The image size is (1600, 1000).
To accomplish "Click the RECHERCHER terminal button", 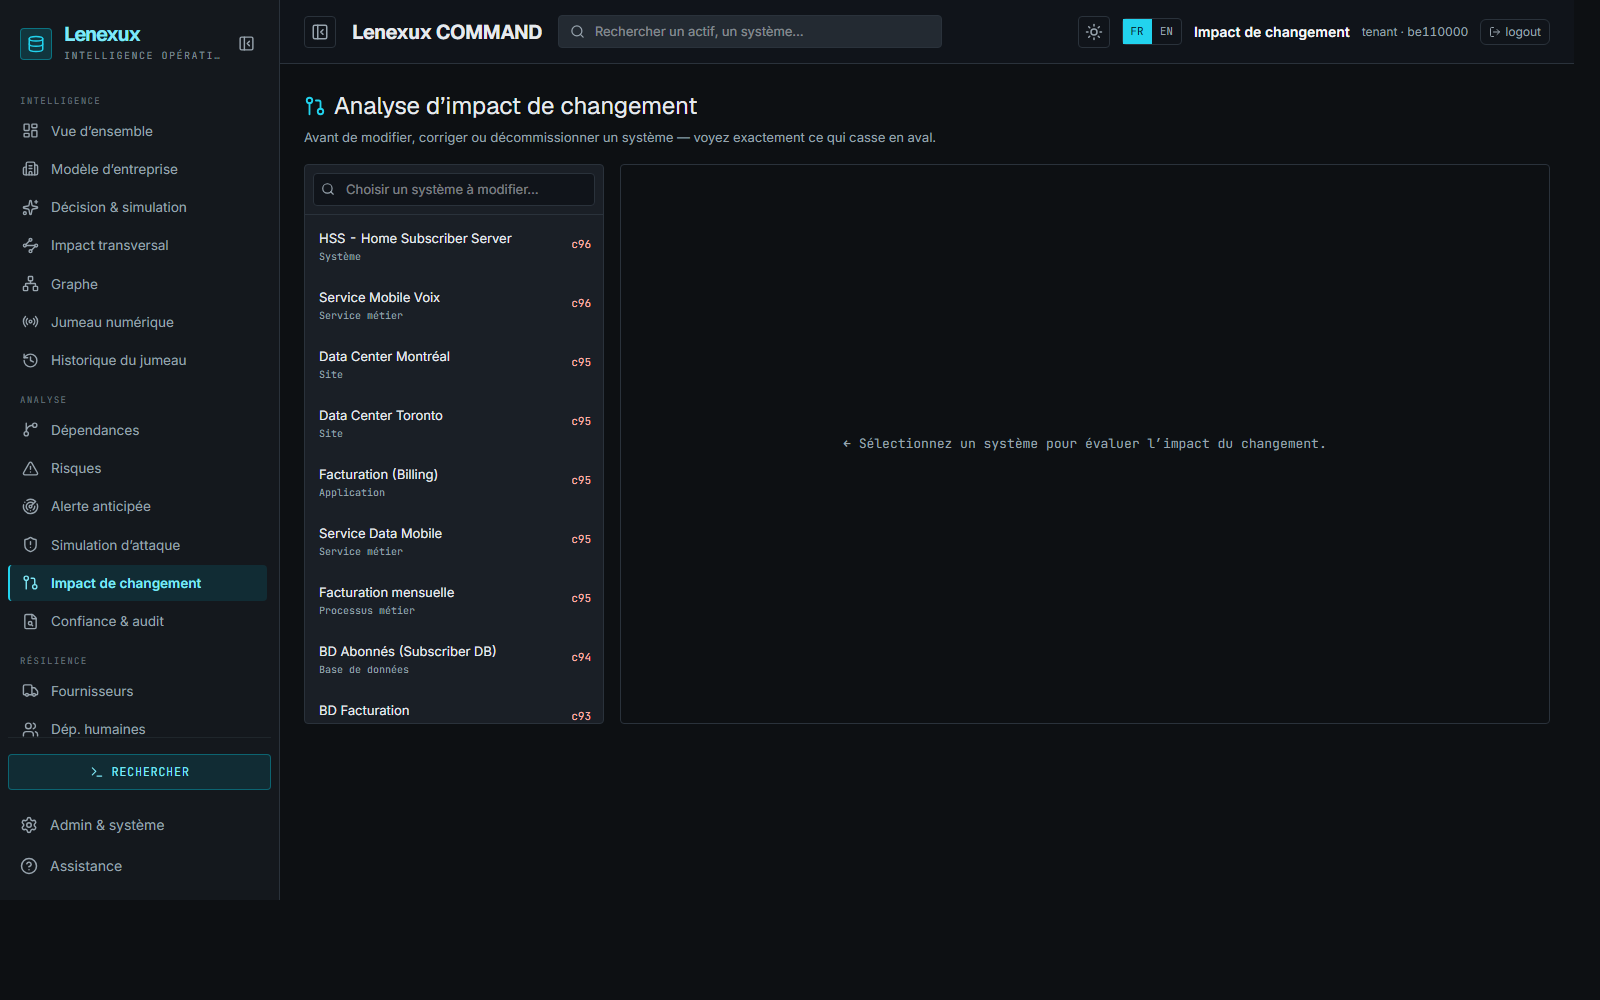I will (139, 772).
